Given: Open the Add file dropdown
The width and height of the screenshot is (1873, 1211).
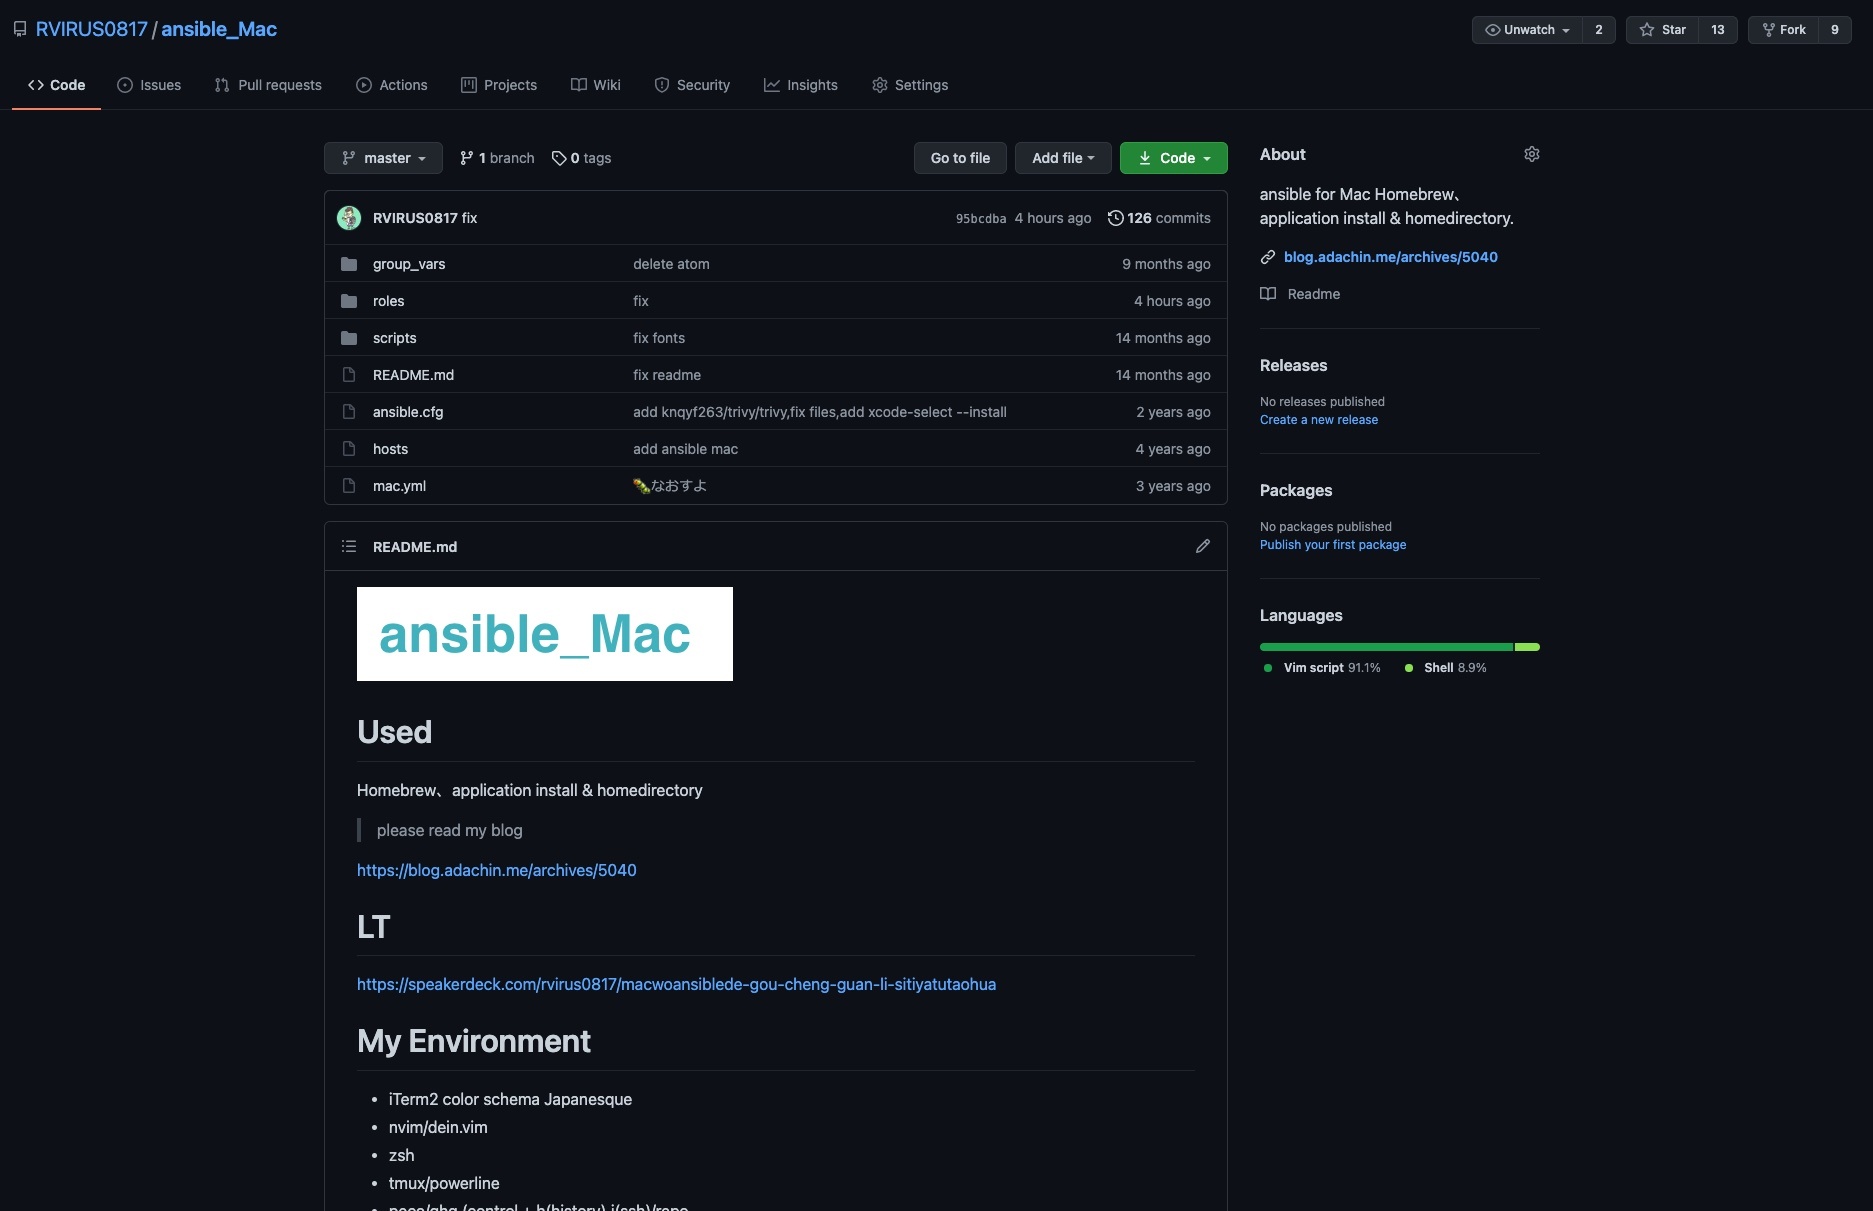Looking at the screenshot, I should tap(1062, 158).
